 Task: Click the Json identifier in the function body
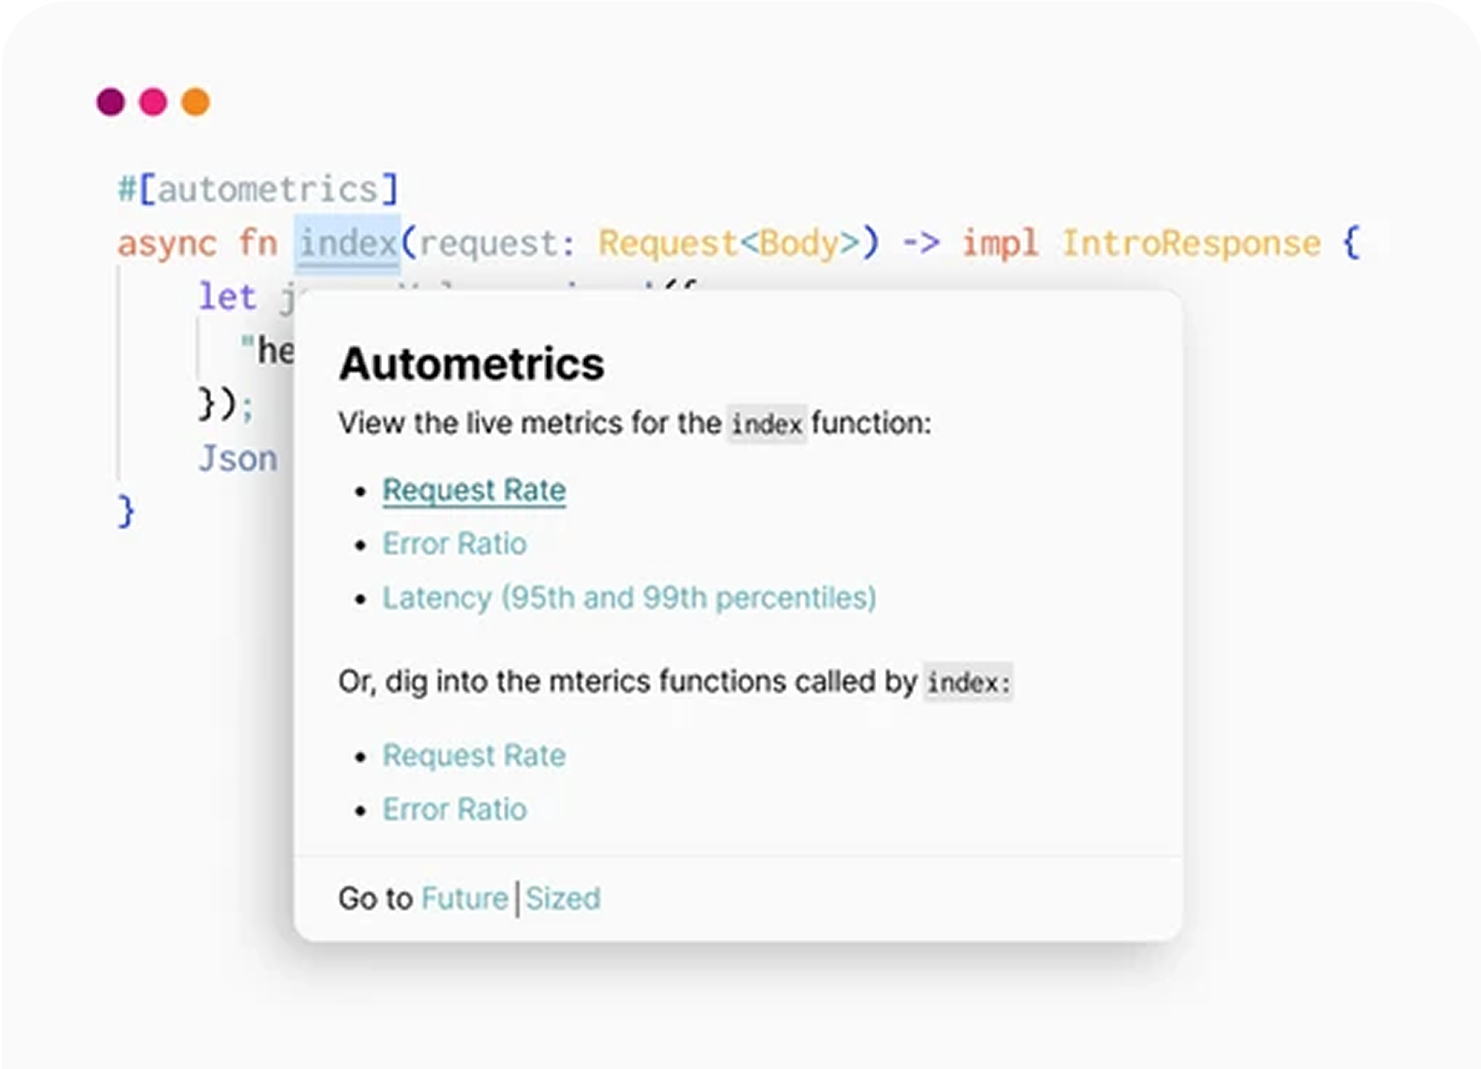pyautogui.click(x=238, y=458)
